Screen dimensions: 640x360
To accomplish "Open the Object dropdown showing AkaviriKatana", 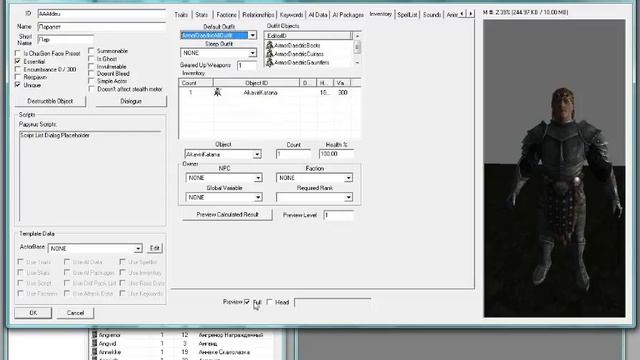I will 257,154.
